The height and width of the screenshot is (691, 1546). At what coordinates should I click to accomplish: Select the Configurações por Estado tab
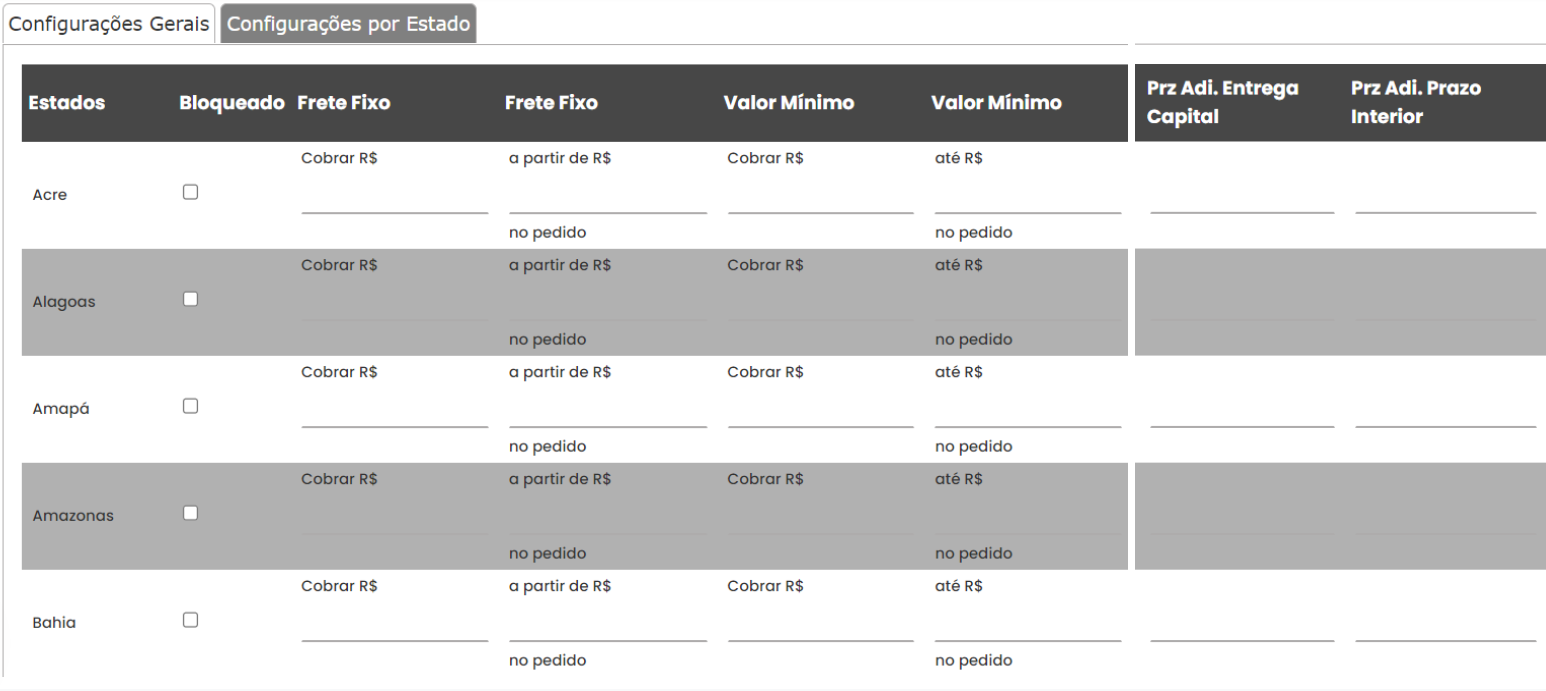(x=348, y=24)
